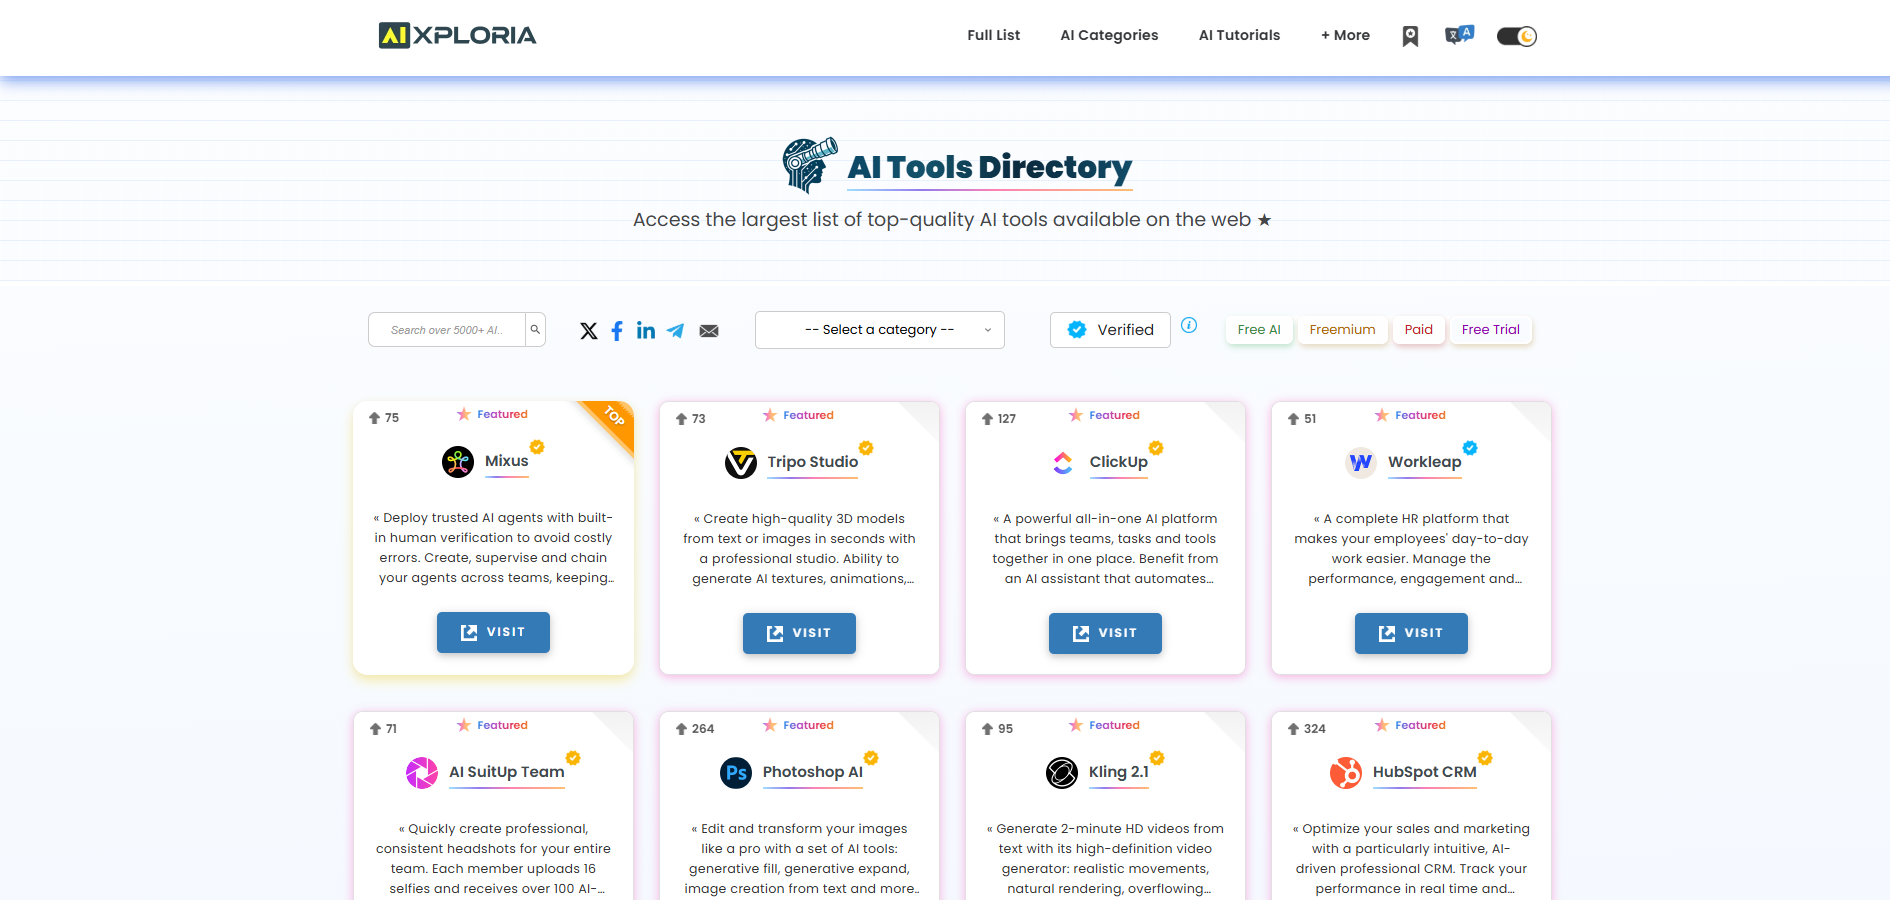
Task: Open the HubSpot CRM title link
Action: 1425,772
